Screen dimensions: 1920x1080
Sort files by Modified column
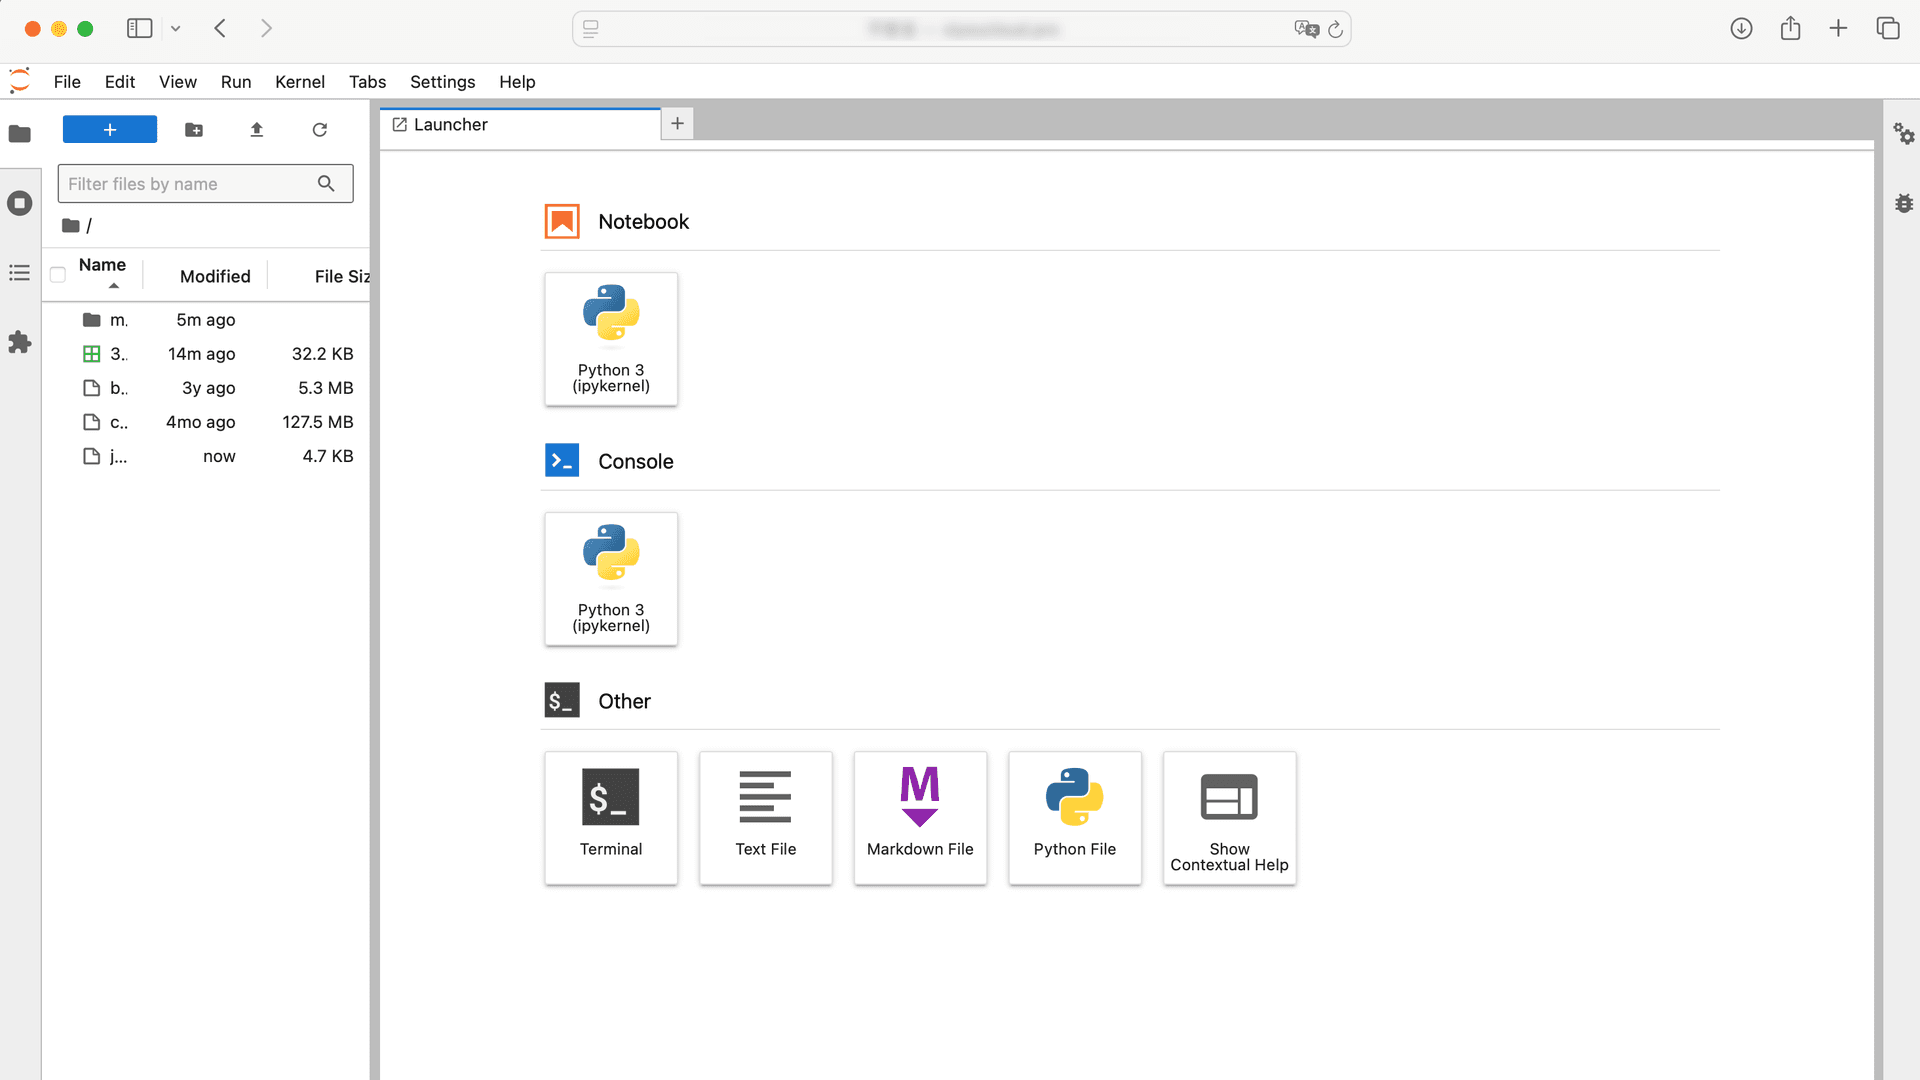tap(215, 277)
